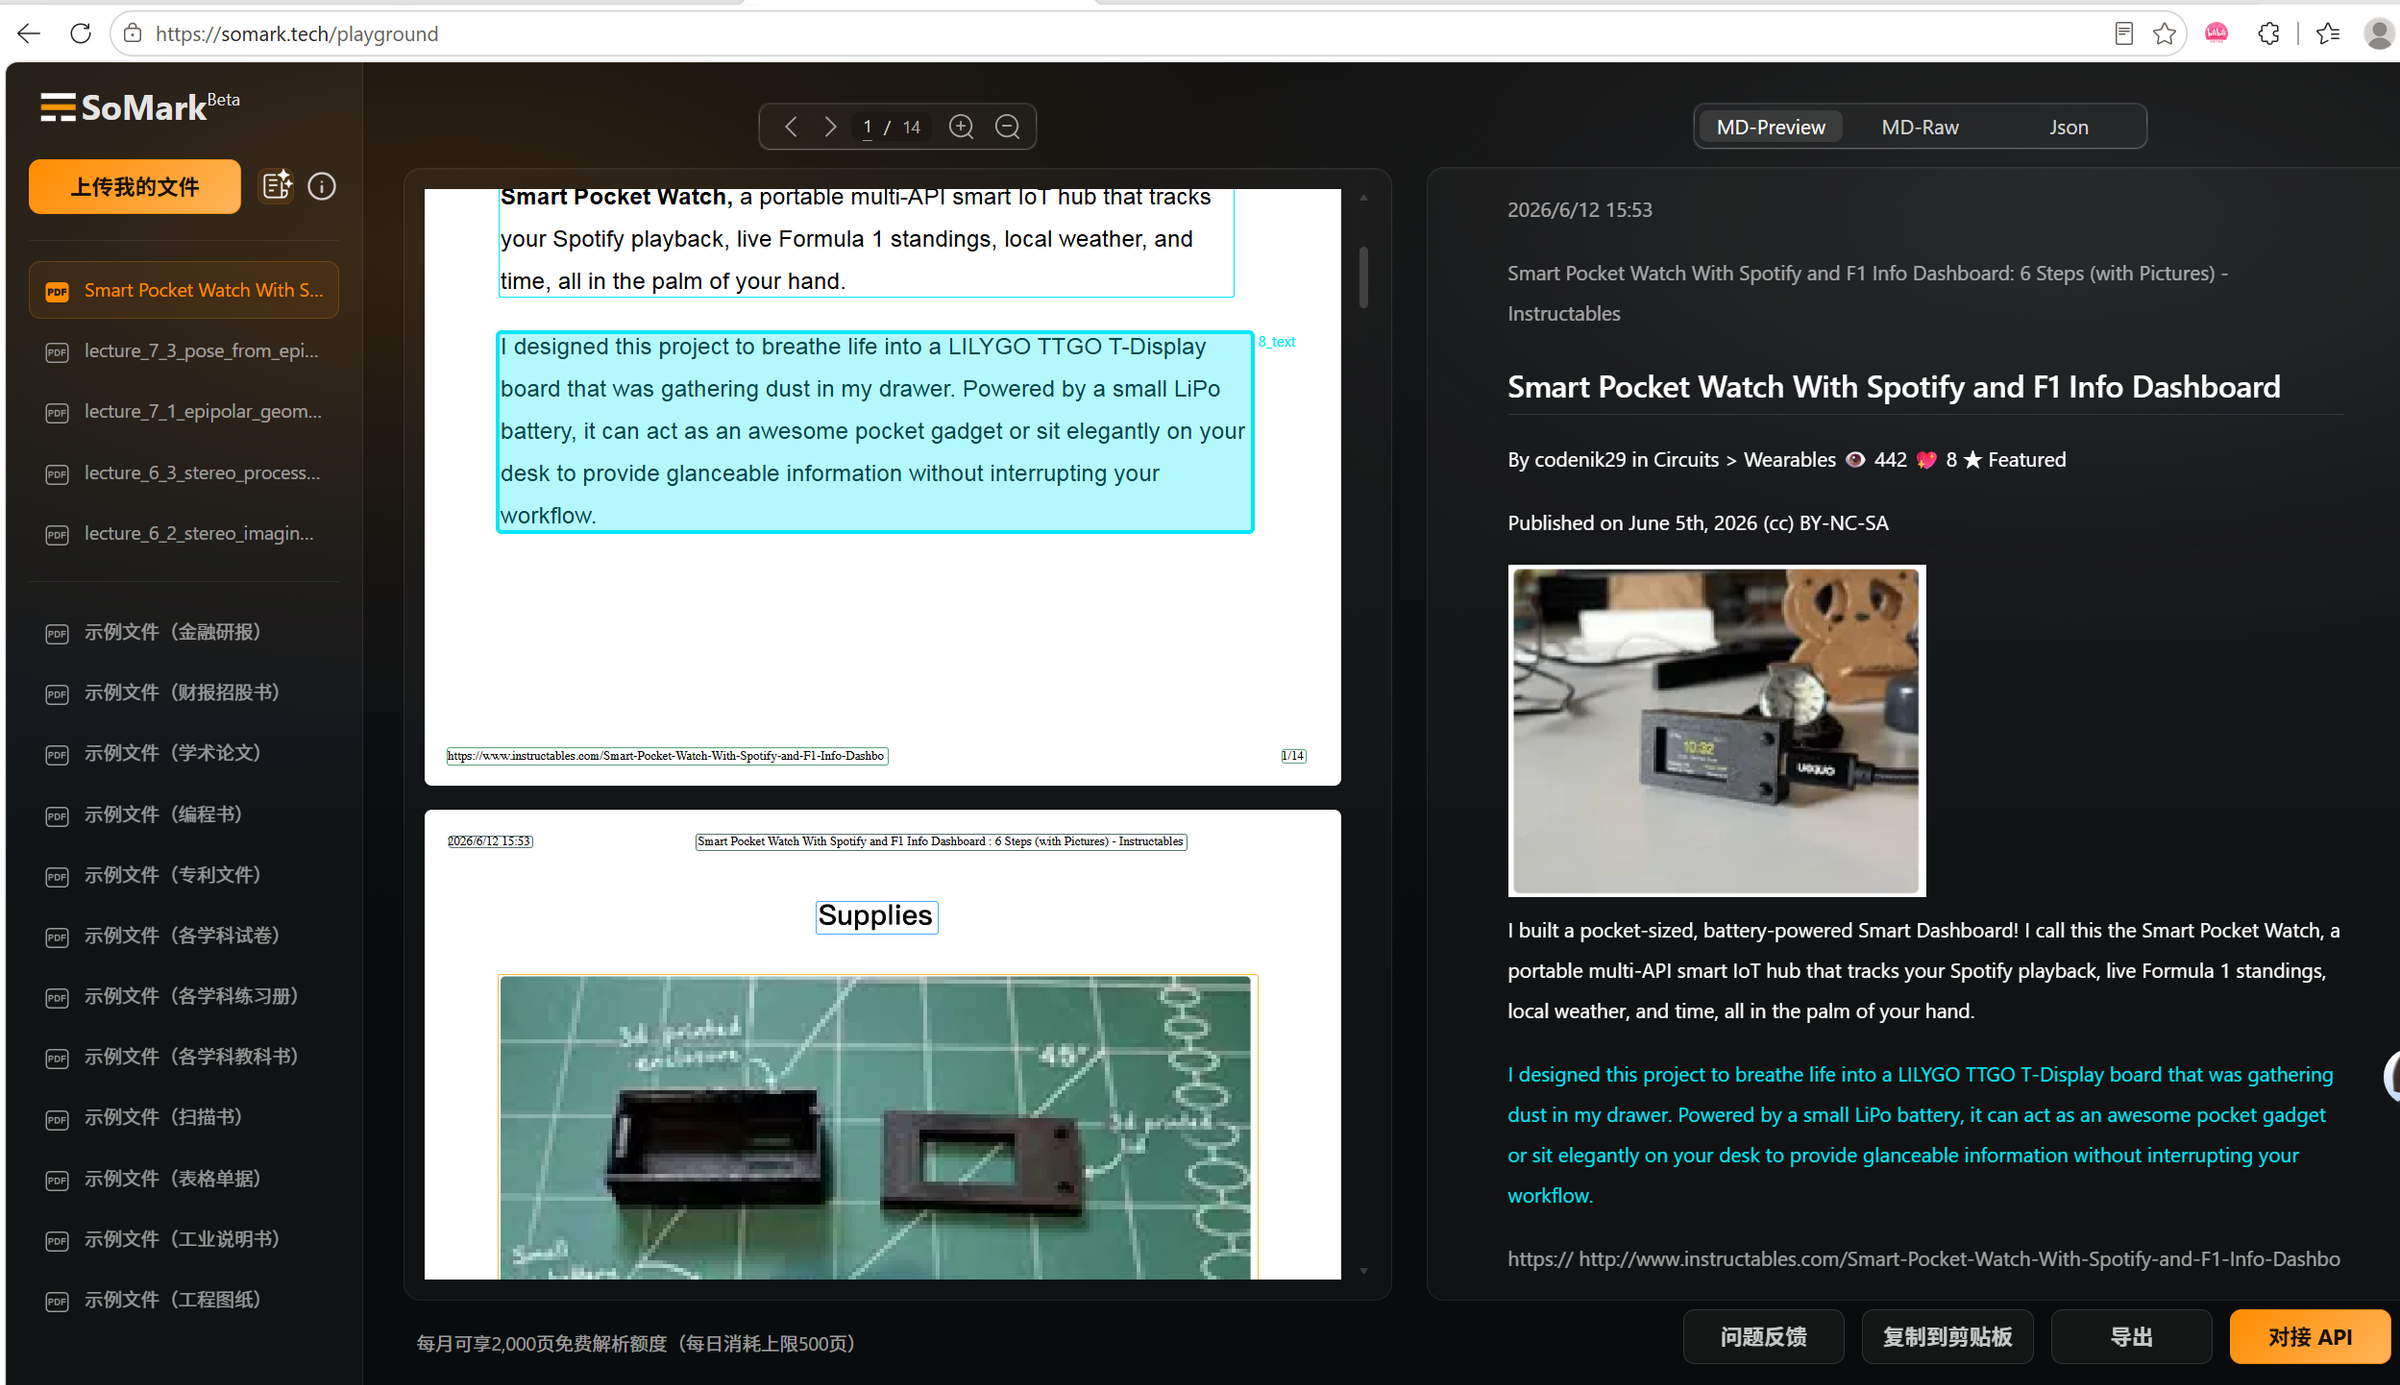Go to next PDF page arrow
Image resolution: width=2400 pixels, height=1385 pixels.
[830, 127]
